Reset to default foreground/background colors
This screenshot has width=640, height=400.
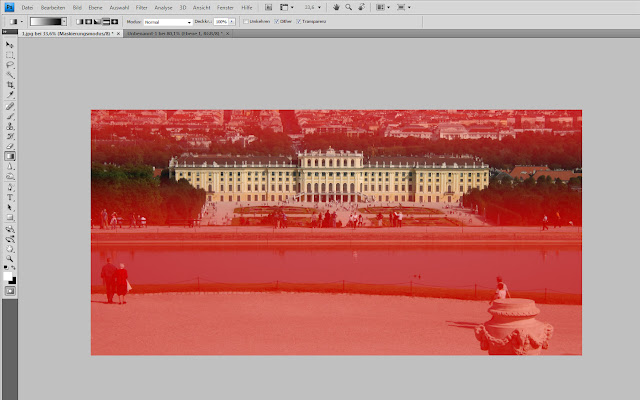(x=6, y=268)
